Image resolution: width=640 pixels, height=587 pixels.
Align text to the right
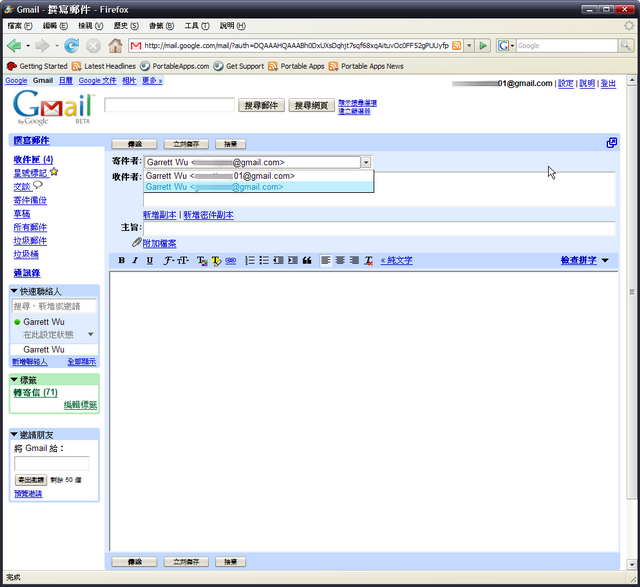354,260
